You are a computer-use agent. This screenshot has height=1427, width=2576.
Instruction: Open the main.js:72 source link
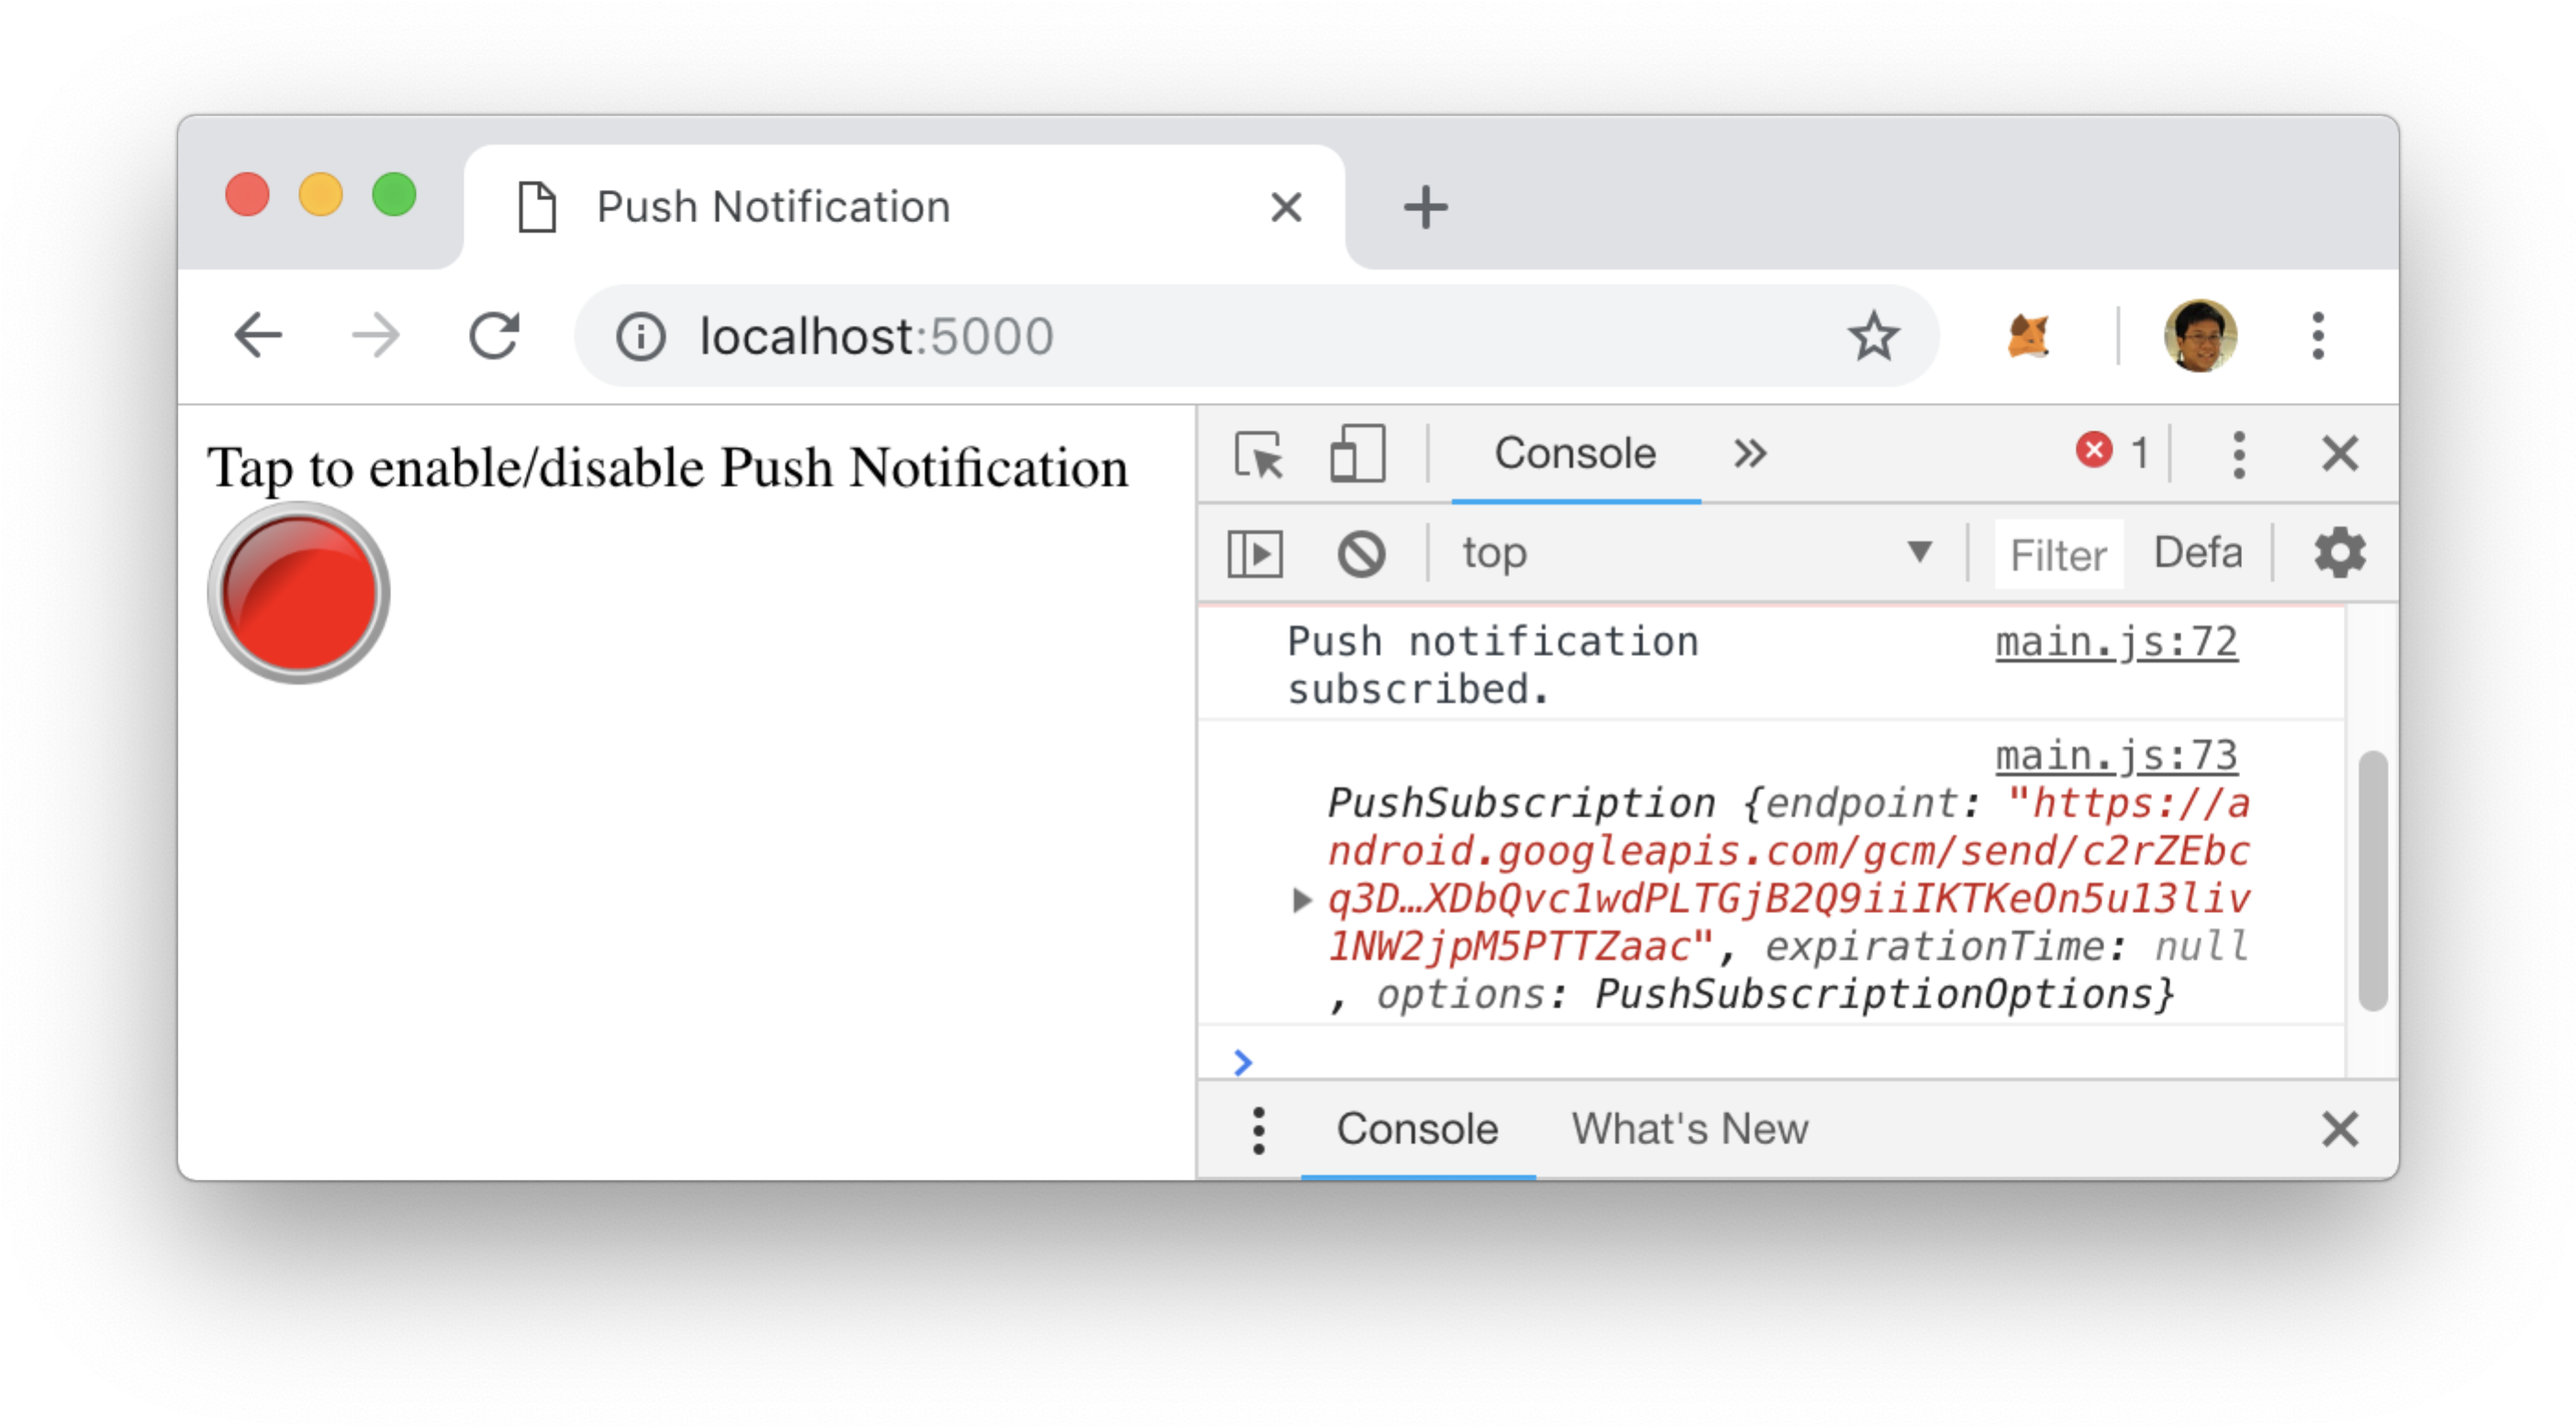(x=2116, y=643)
